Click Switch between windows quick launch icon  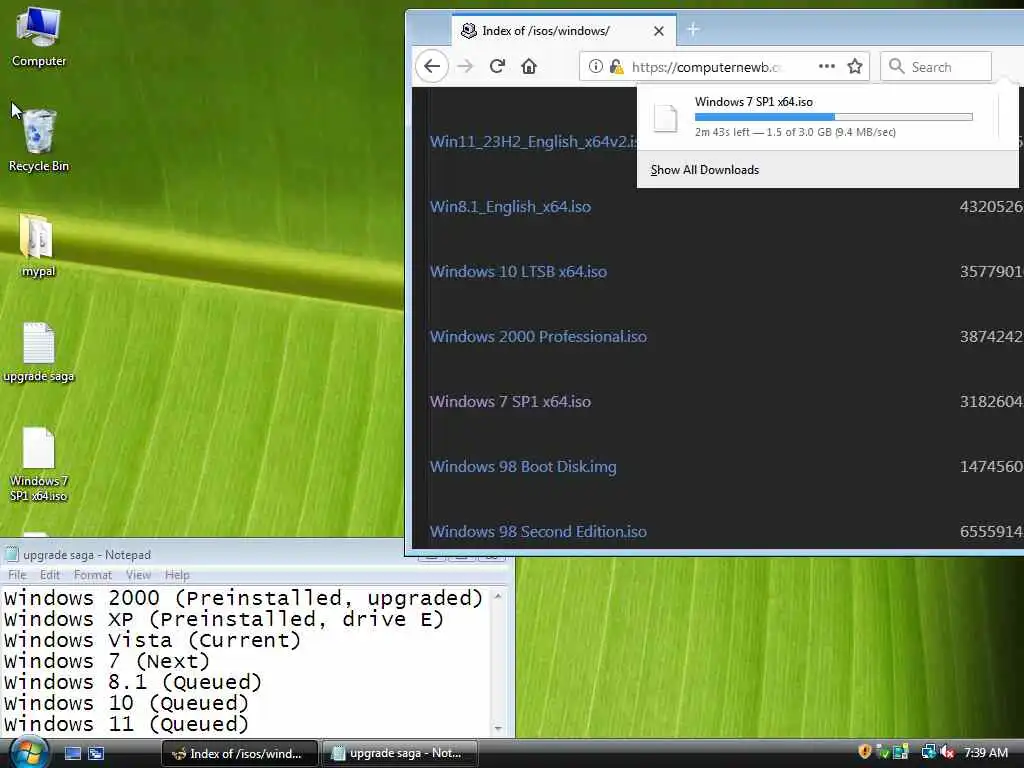[x=96, y=753]
